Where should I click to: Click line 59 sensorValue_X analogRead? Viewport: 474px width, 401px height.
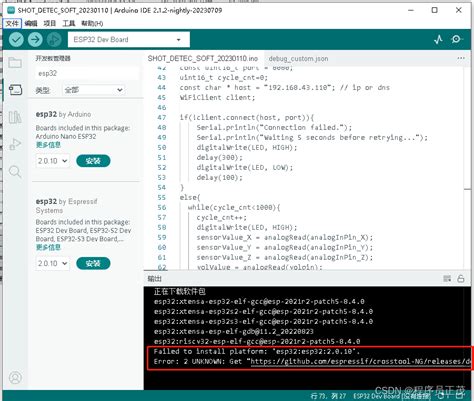[x=285, y=238]
